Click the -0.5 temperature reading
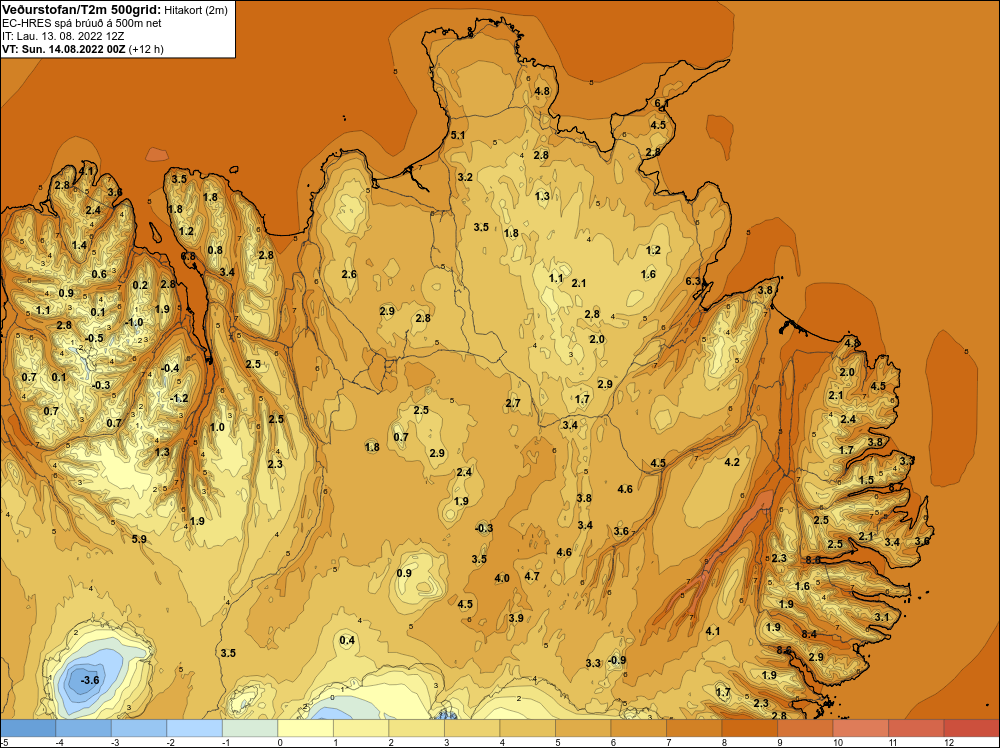 [94, 338]
